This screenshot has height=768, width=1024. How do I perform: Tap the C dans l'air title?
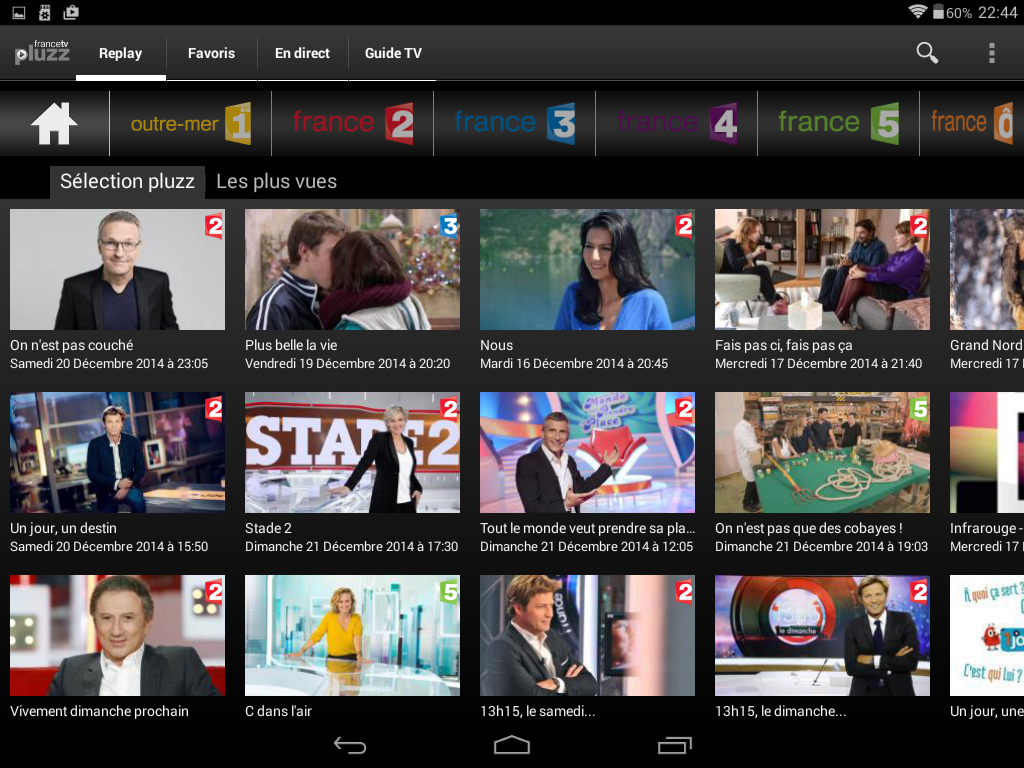(279, 711)
